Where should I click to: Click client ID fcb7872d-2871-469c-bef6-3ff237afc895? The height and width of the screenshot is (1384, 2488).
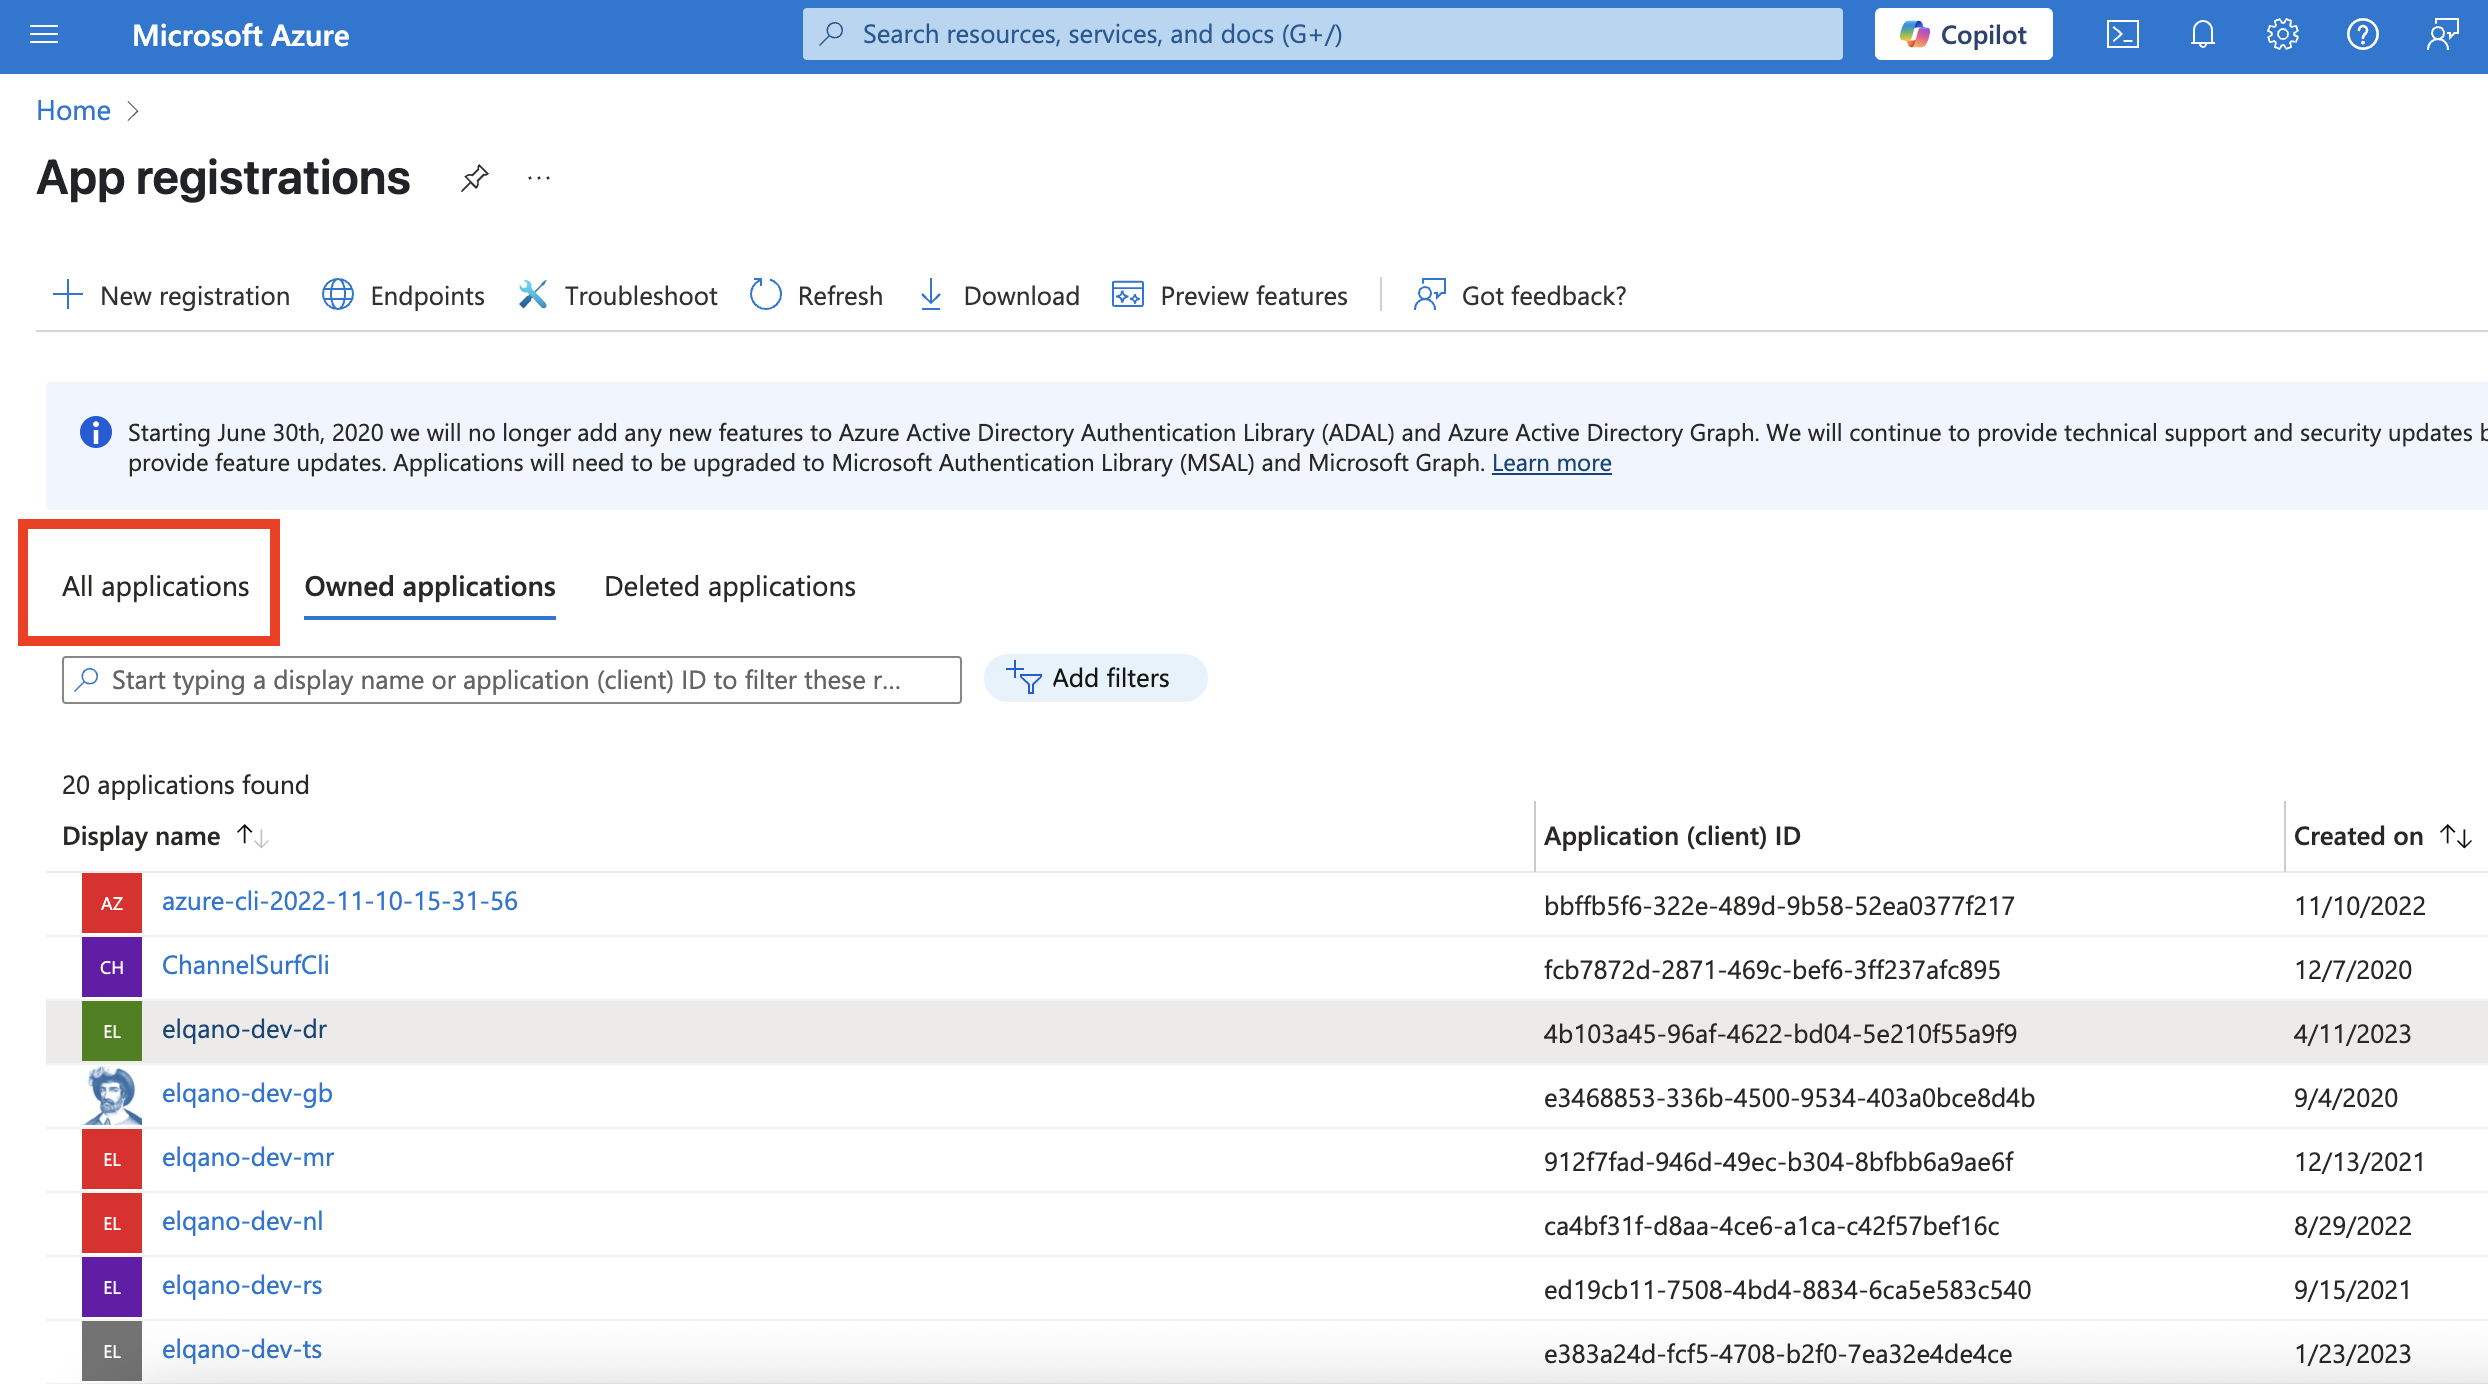click(x=1772, y=969)
